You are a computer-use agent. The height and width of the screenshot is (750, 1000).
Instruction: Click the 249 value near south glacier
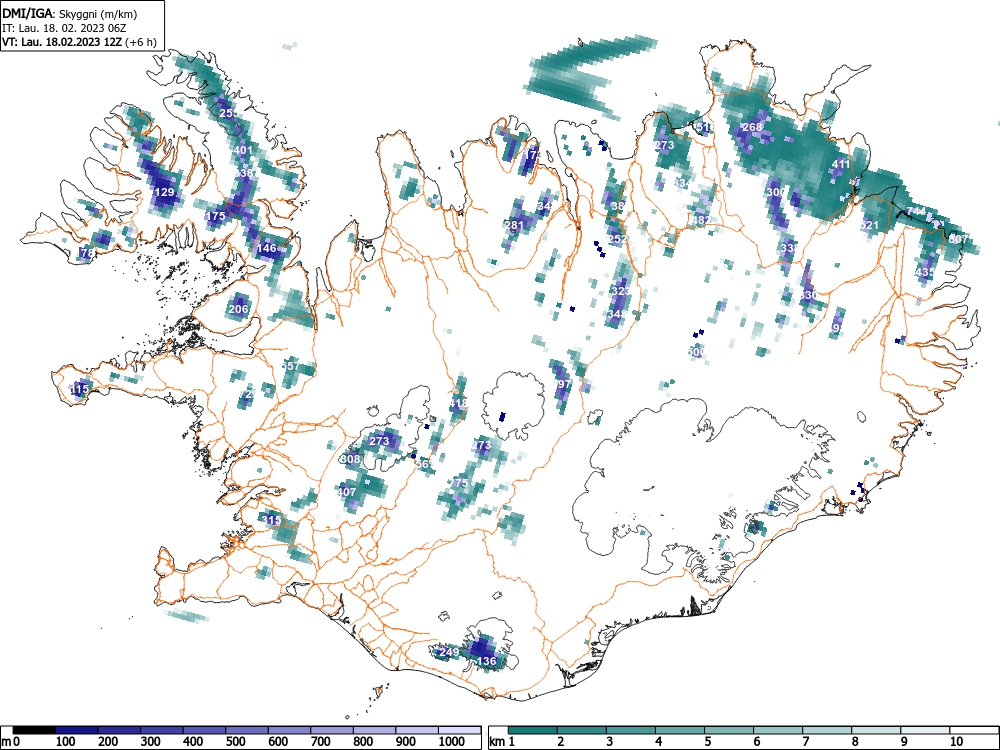click(x=450, y=652)
